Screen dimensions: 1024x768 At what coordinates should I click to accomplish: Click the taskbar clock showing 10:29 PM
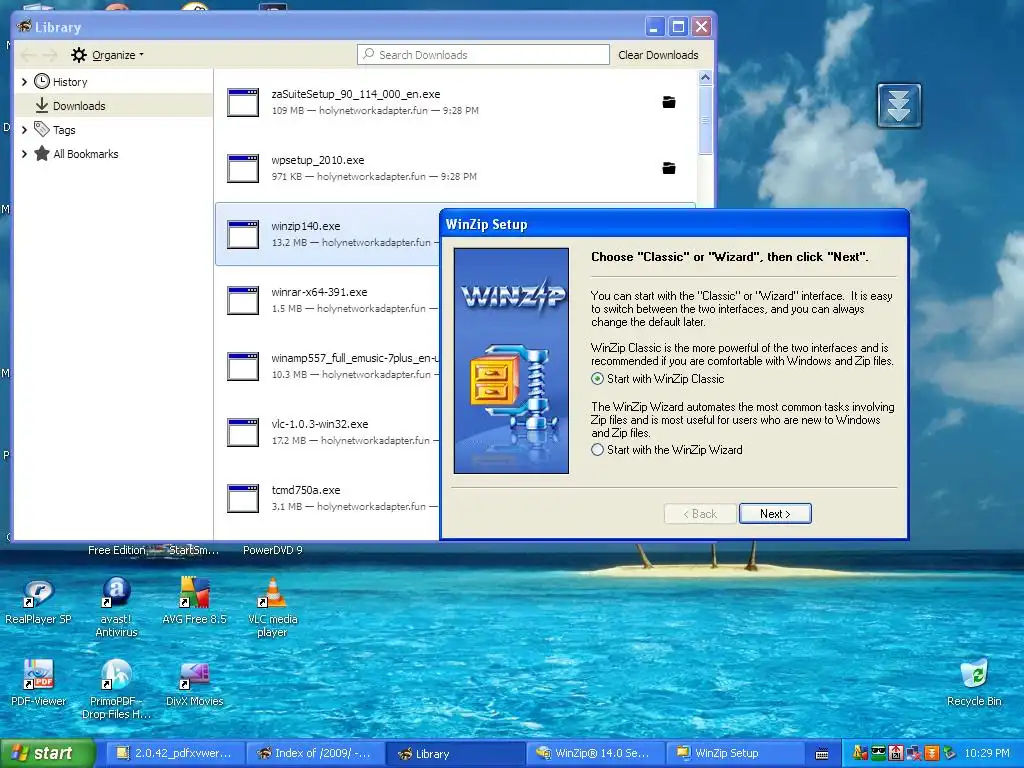click(x=987, y=754)
